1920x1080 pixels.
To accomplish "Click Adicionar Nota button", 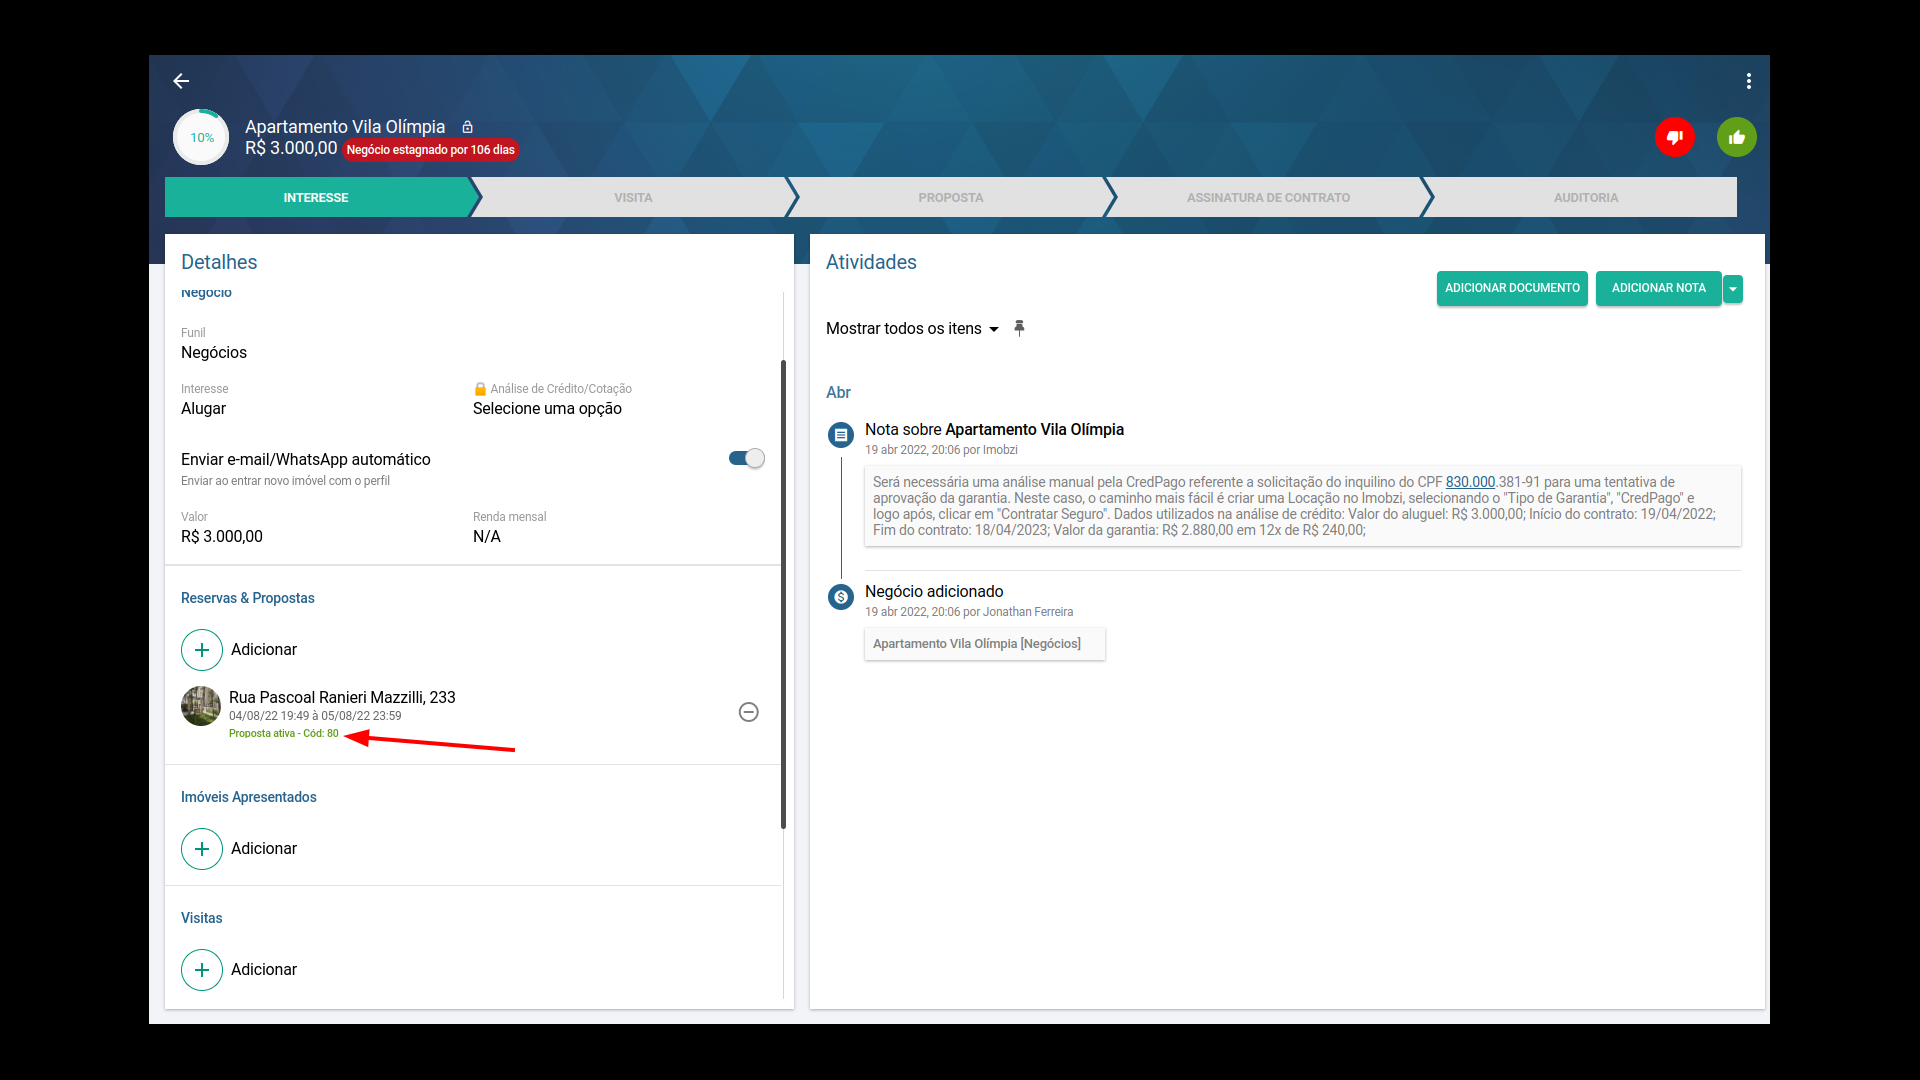I will pos(1659,288).
